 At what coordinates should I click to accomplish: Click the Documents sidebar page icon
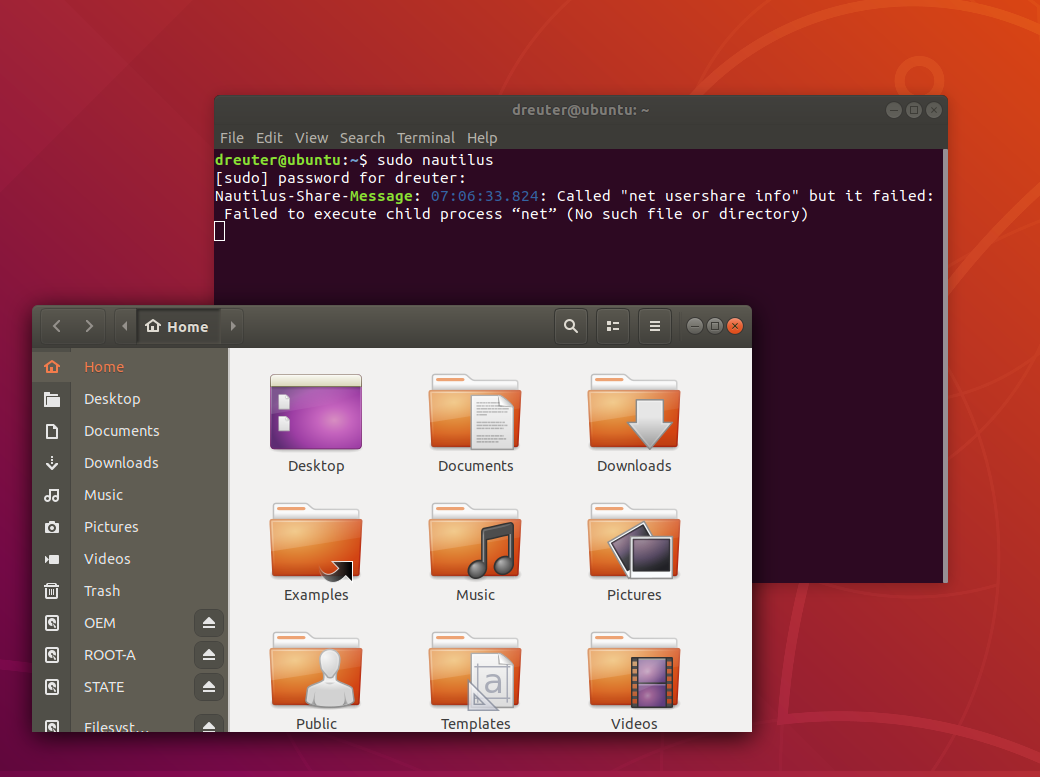[52, 431]
